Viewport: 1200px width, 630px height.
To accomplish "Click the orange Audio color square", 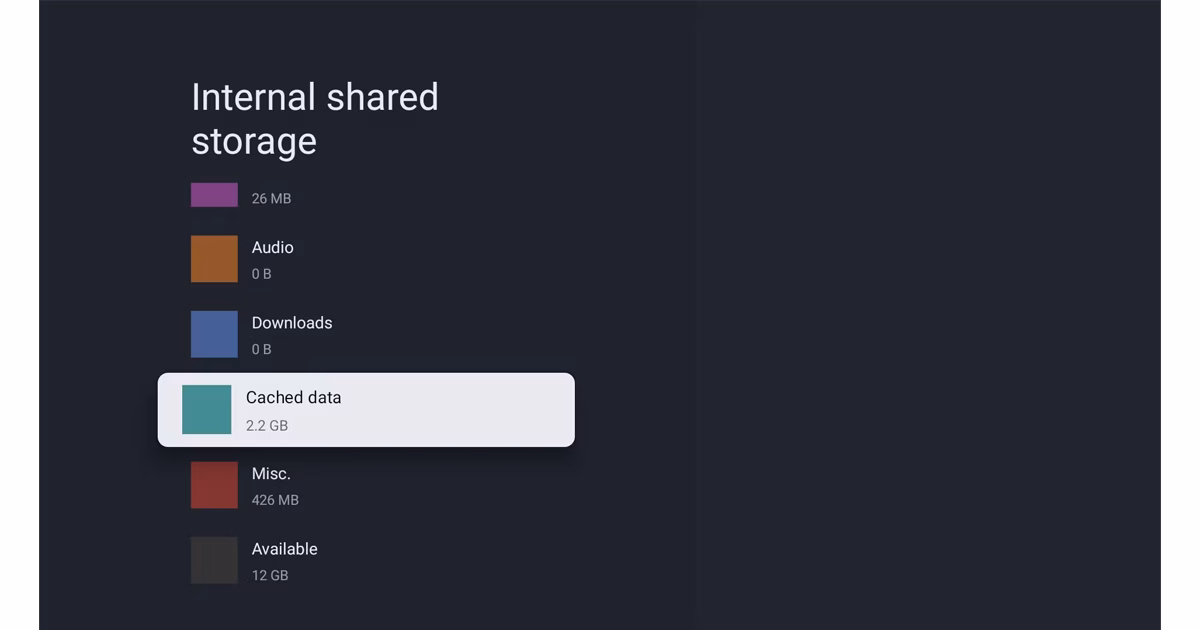I will [214, 259].
